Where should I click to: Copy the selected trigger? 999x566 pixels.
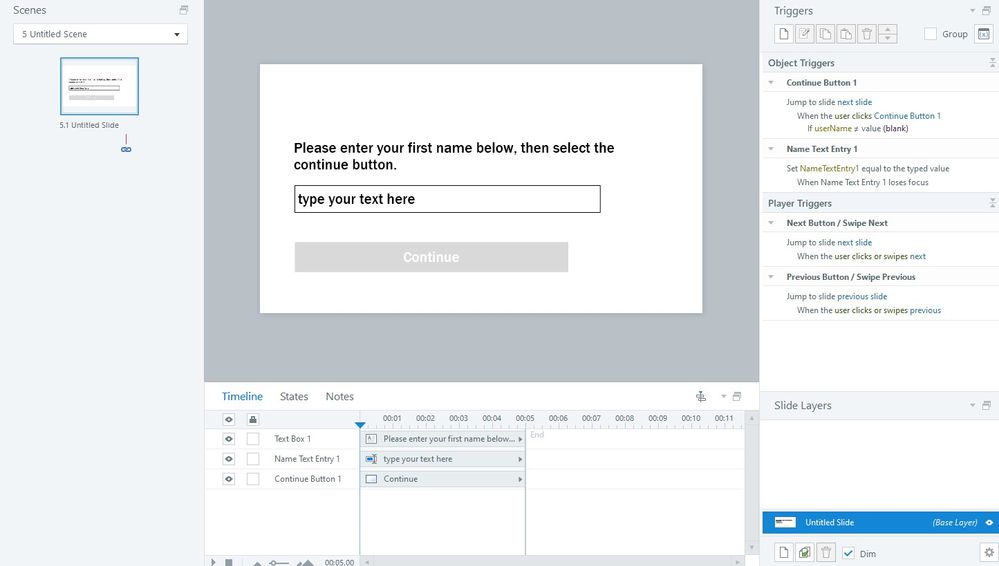pos(825,34)
